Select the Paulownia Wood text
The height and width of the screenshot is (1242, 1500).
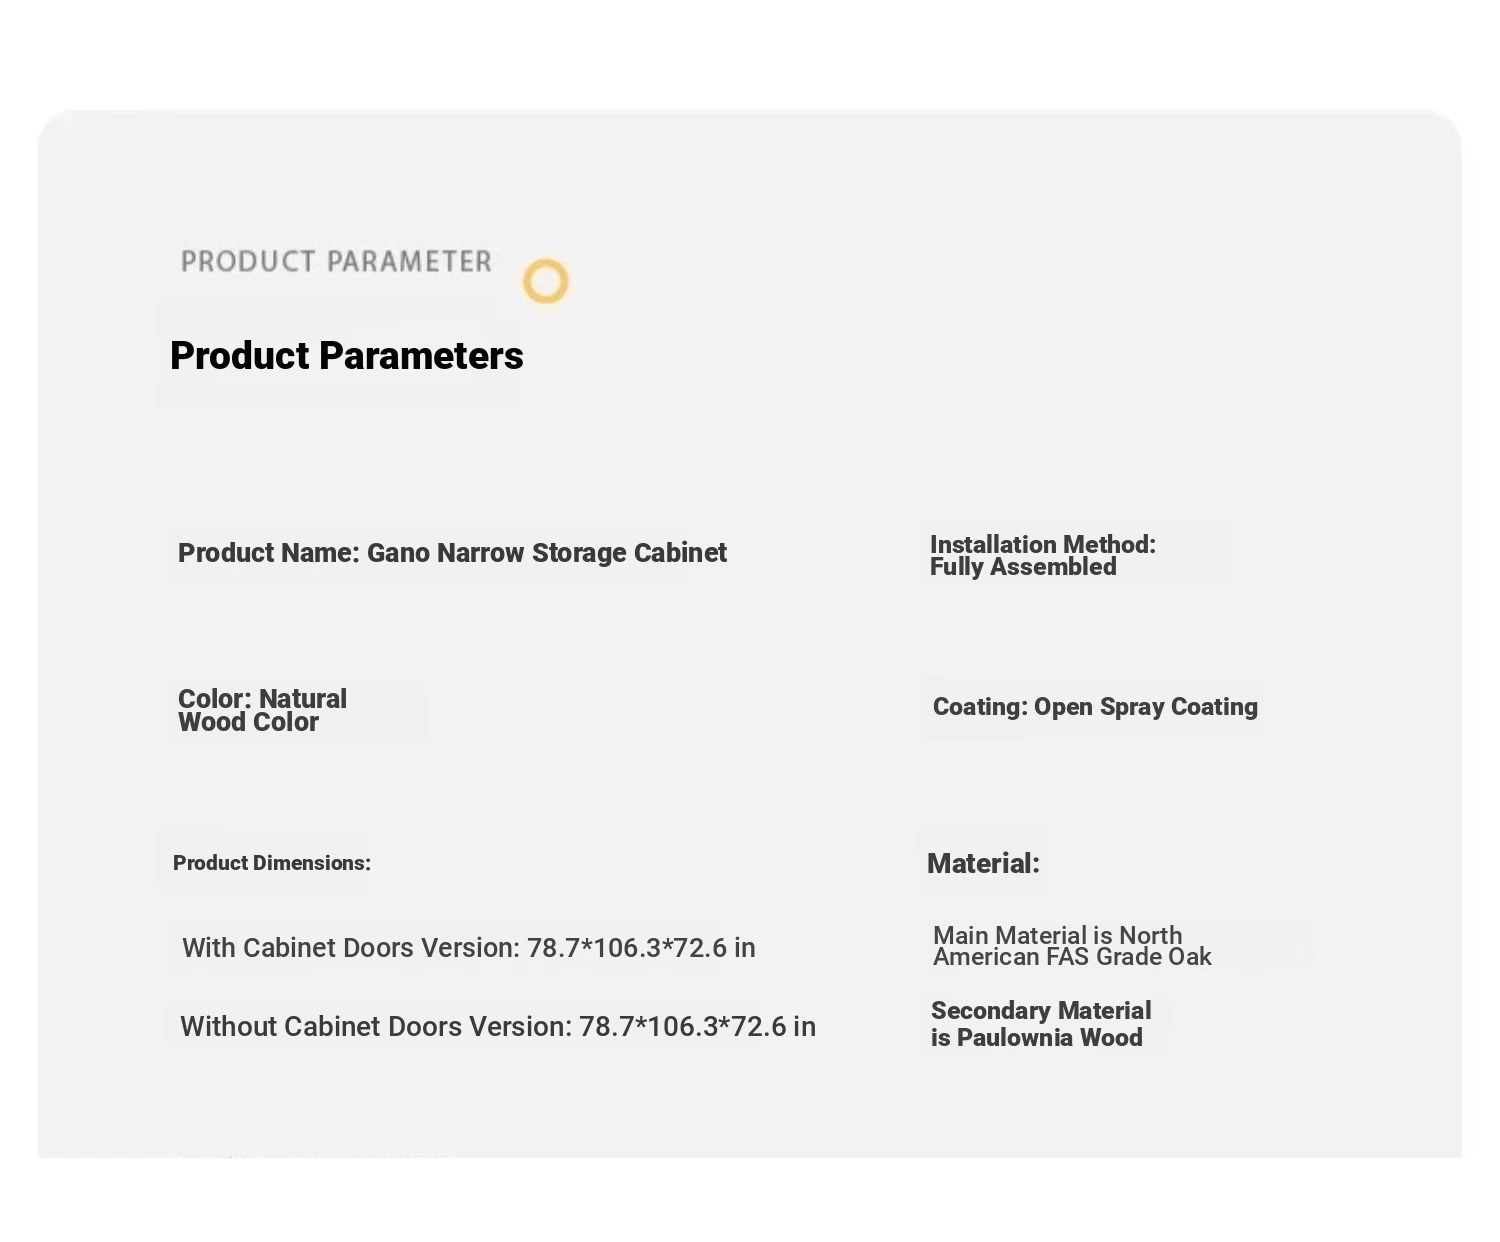pos(1049,1038)
